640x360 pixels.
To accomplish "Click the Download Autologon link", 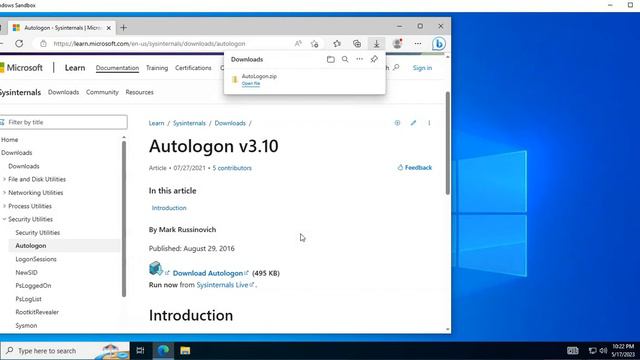I will (x=208, y=273).
